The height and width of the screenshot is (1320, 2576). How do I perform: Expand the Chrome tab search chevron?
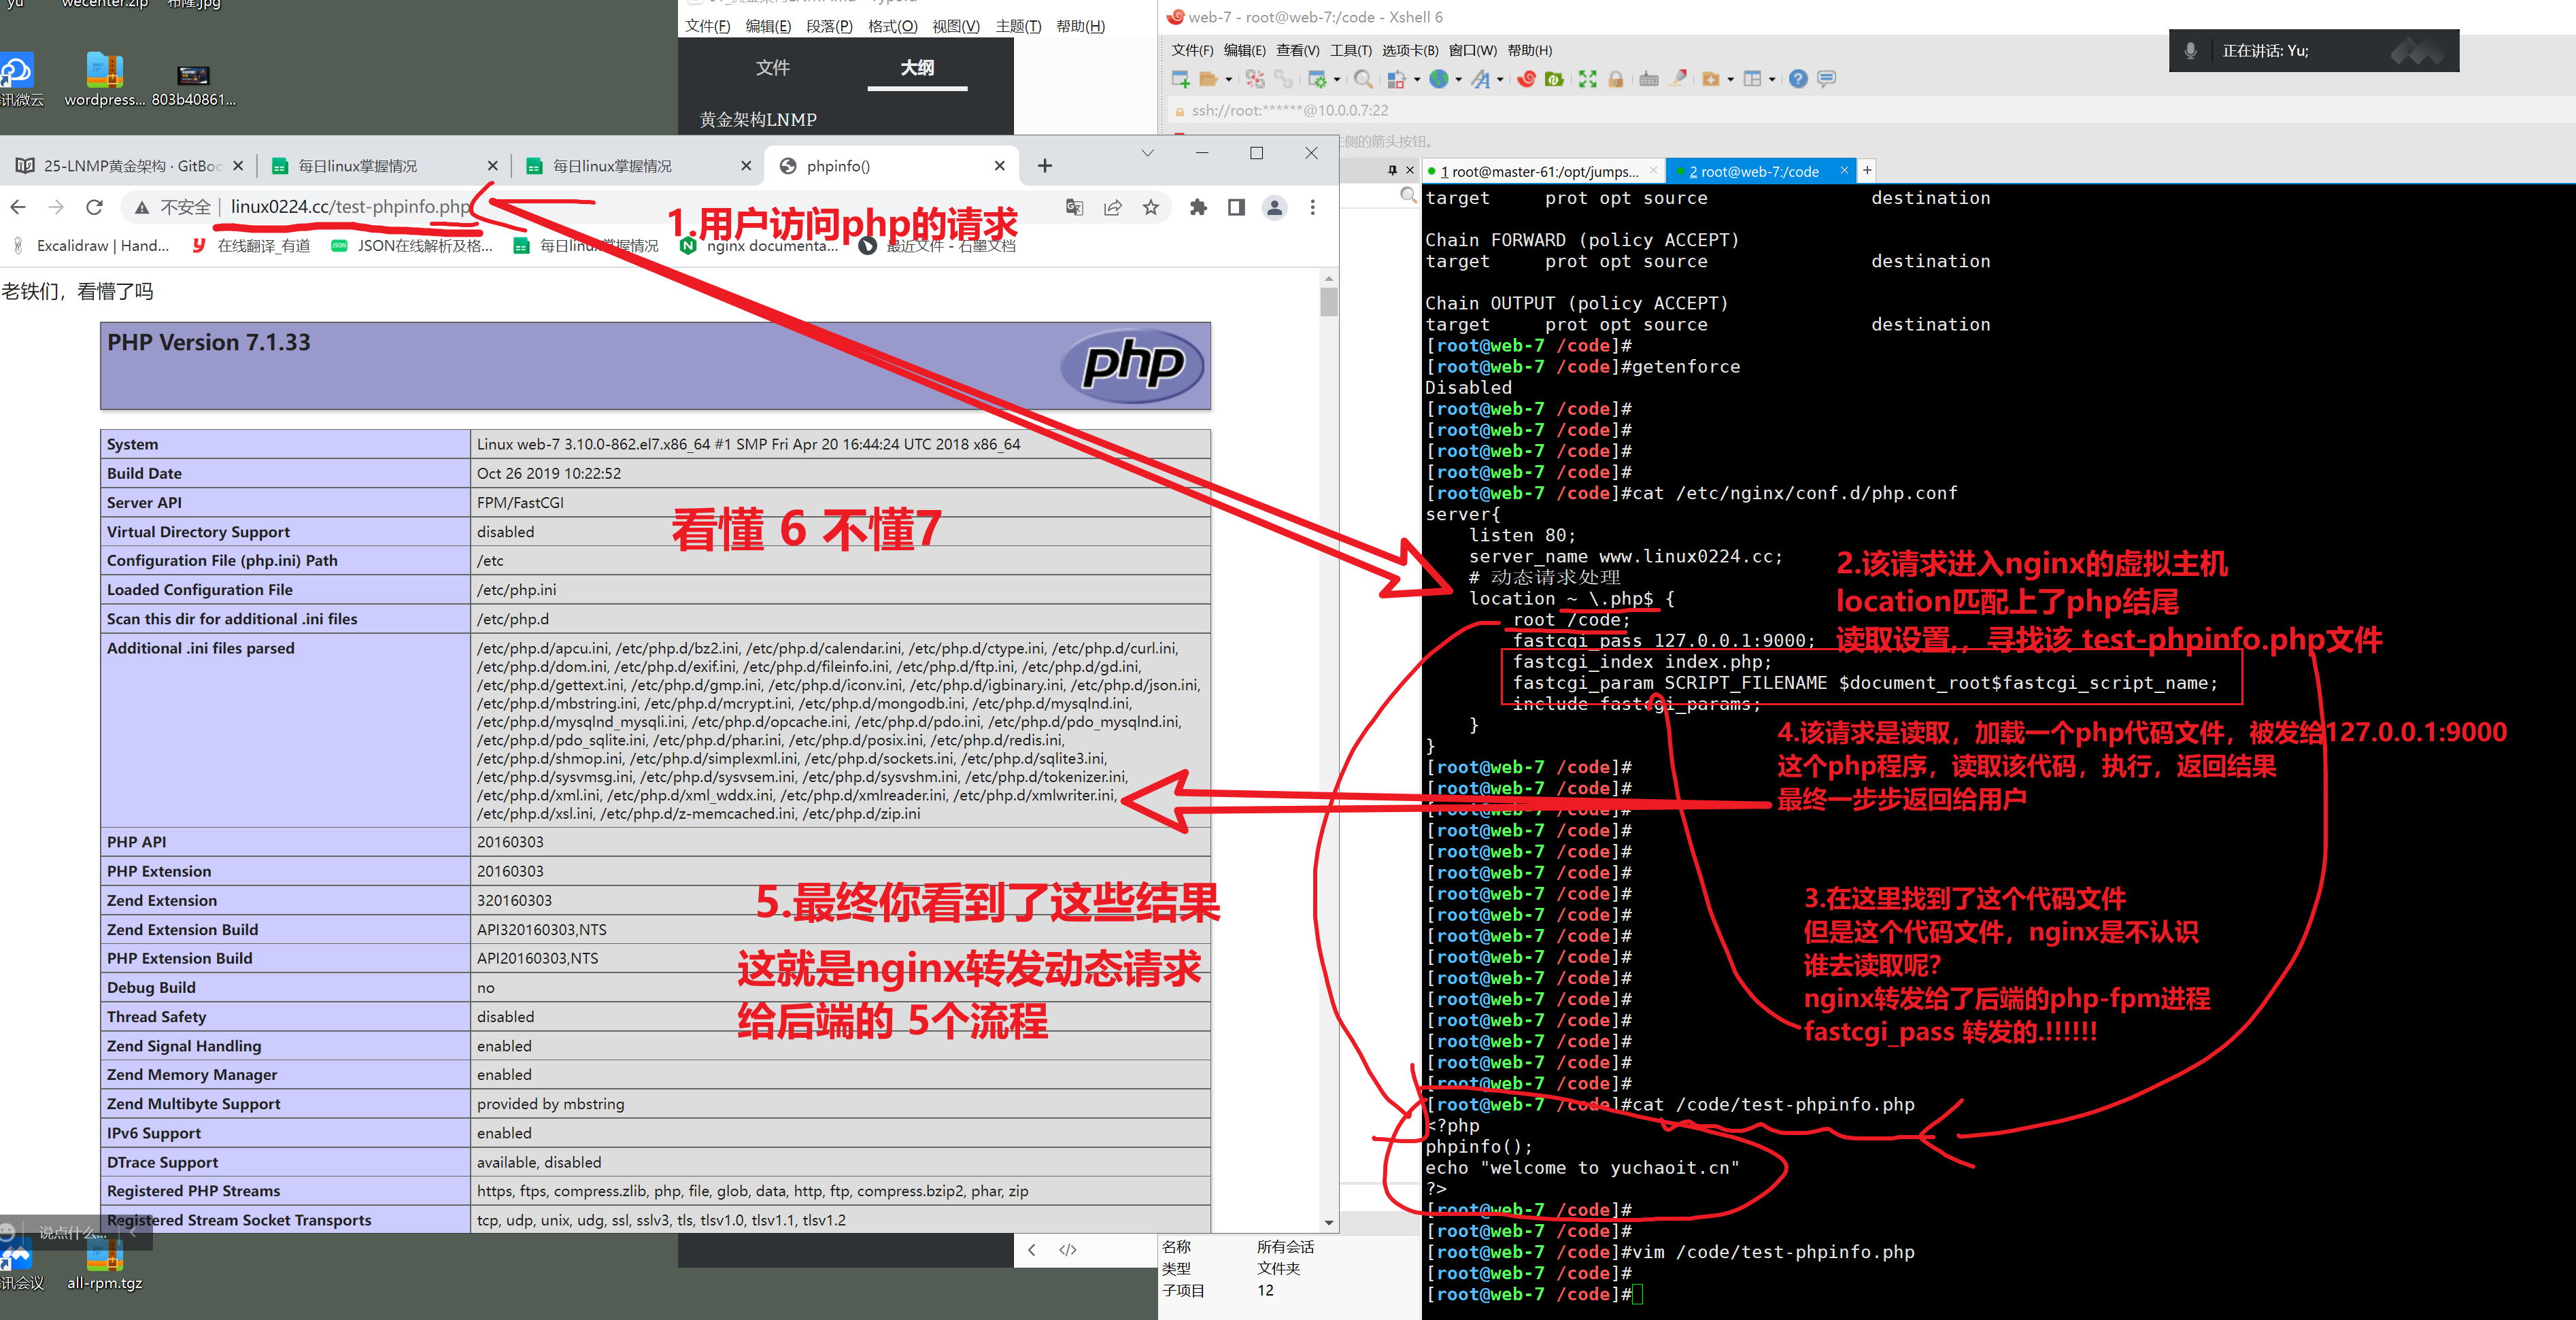(x=1147, y=153)
